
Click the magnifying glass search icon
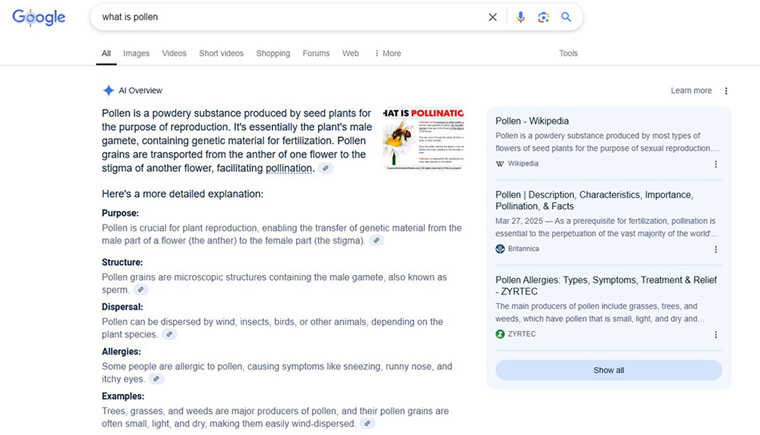566,17
